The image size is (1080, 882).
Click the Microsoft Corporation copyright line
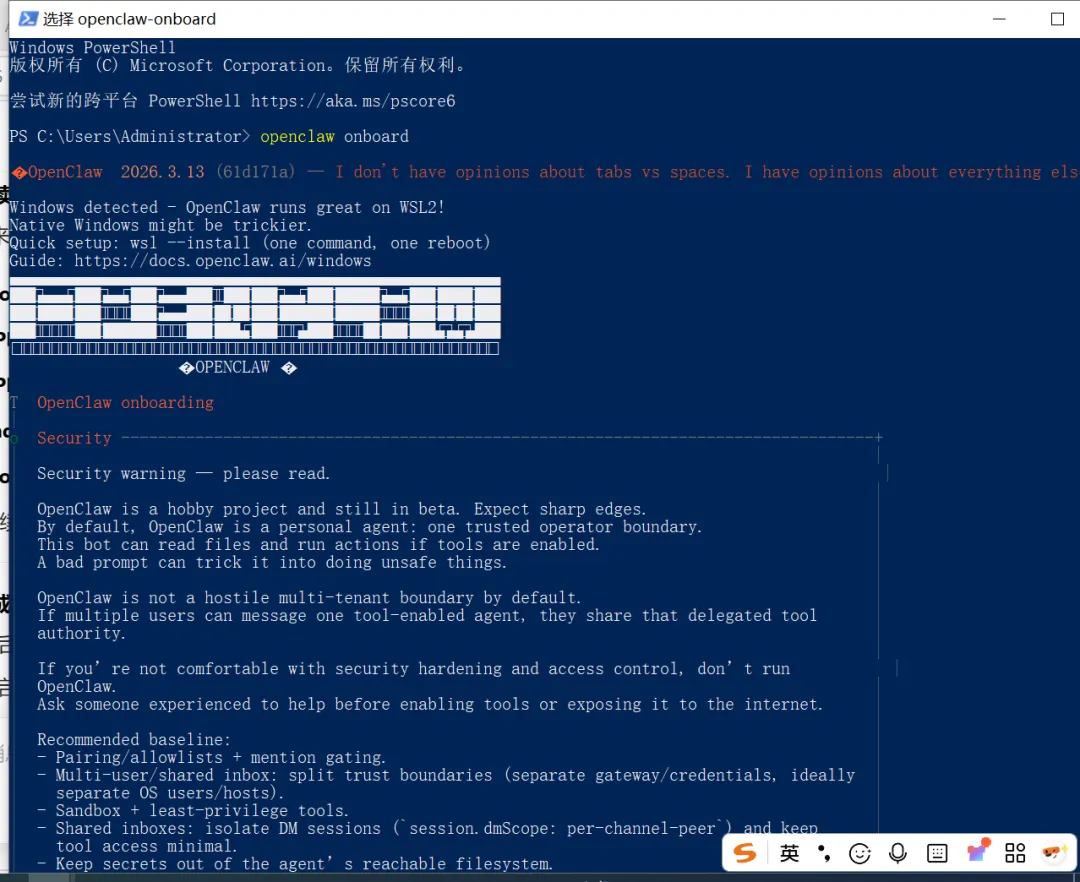pyautogui.click(x=238, y=65)
